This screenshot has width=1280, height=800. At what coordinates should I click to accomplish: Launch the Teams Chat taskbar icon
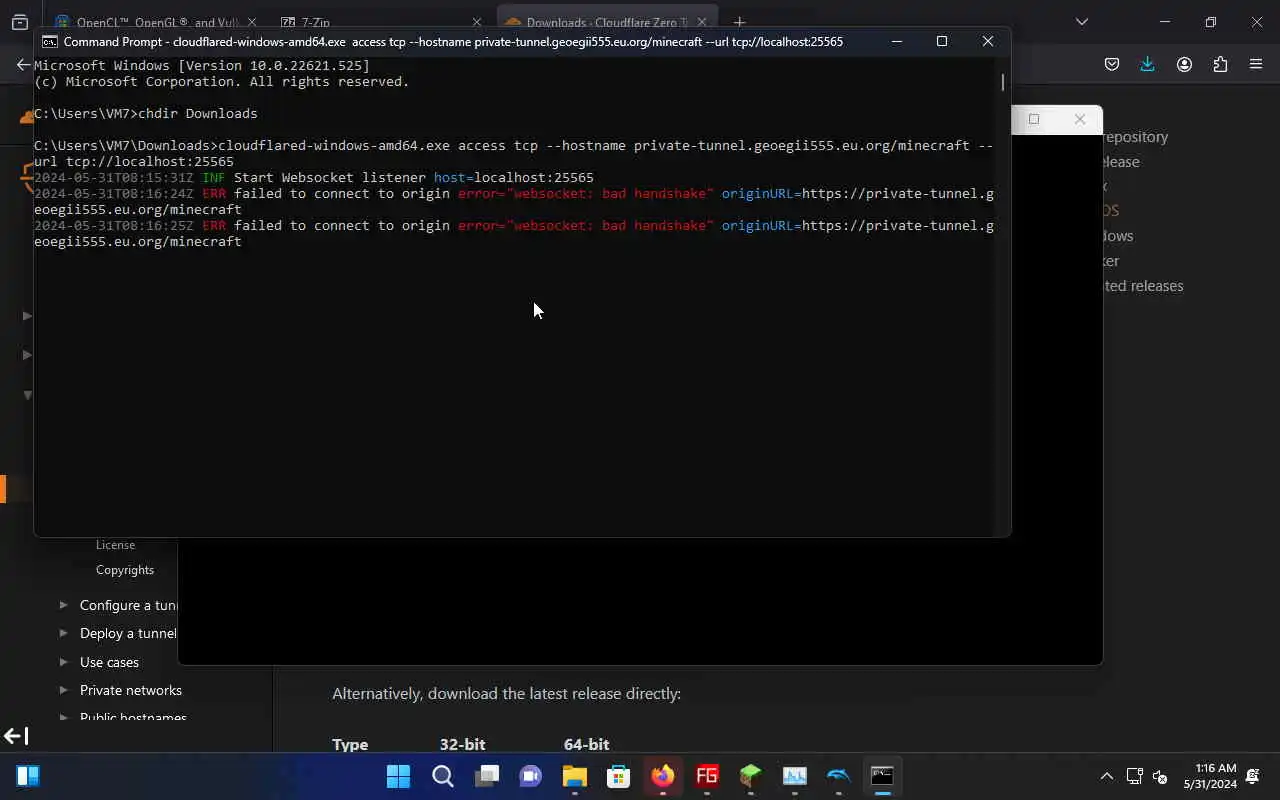point(530,776)
